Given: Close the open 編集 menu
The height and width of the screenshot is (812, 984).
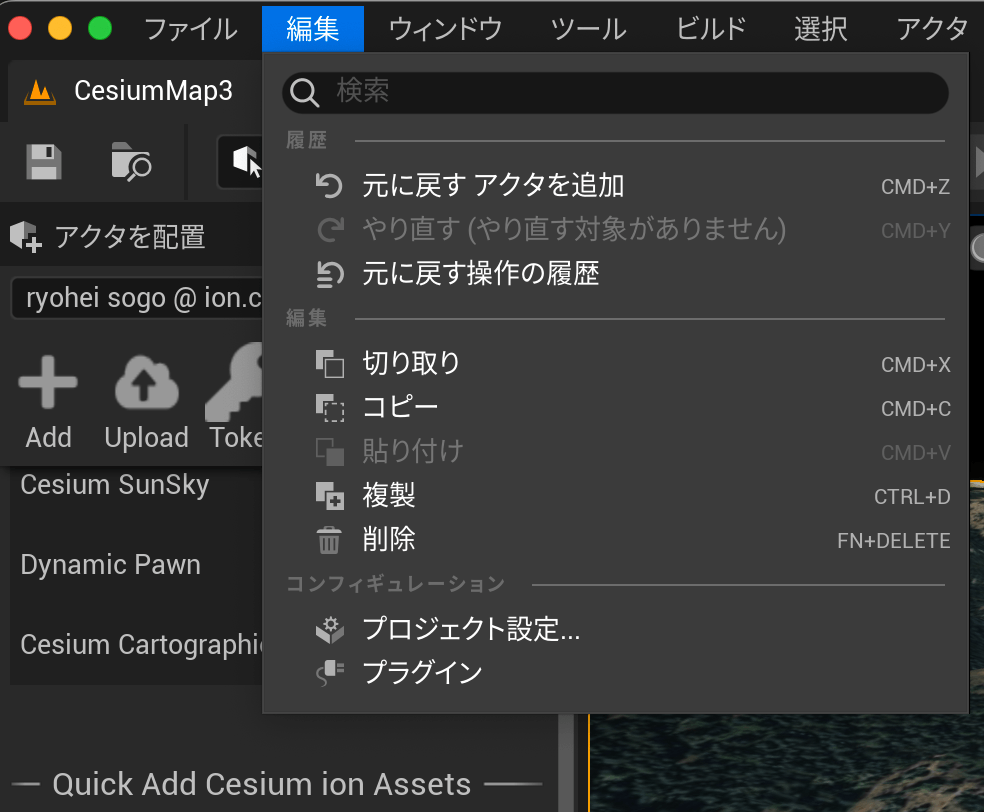Looking at the screenshot, I should tap(313, 29).
